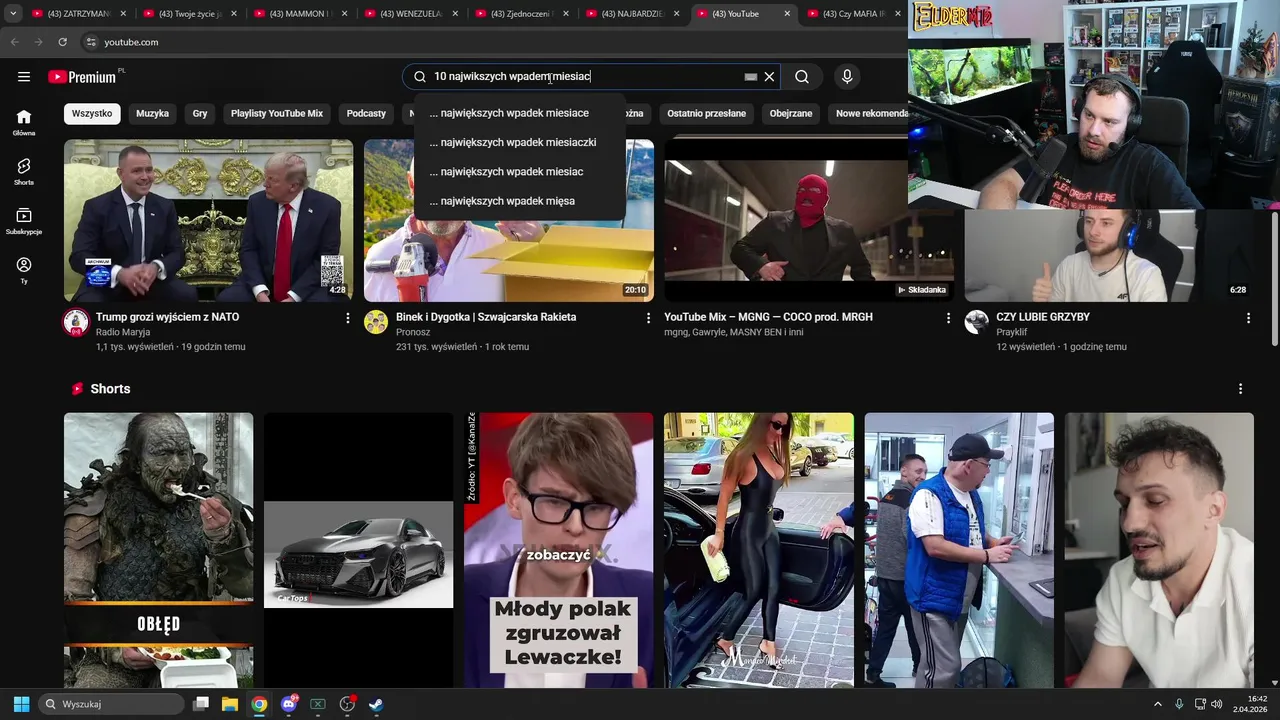Select the Gry filter chip
Image resolution: width=1280 pixels, height=720 pixels.
click(x=200, y=114)
